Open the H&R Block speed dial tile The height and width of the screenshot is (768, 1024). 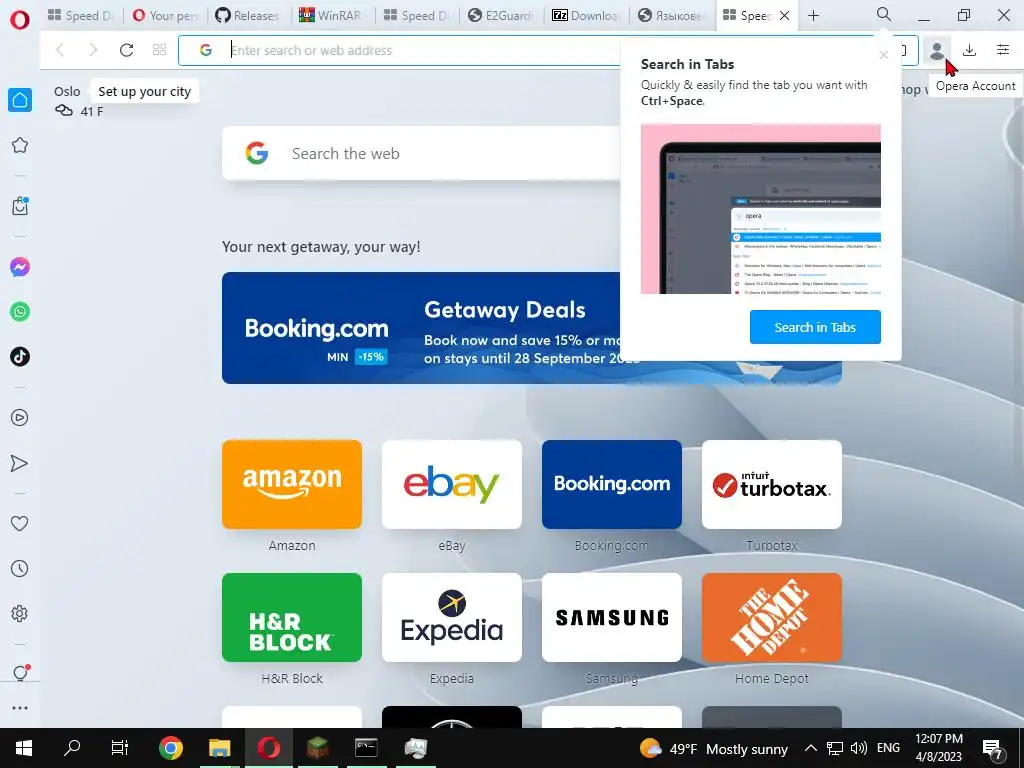(292, 618)
